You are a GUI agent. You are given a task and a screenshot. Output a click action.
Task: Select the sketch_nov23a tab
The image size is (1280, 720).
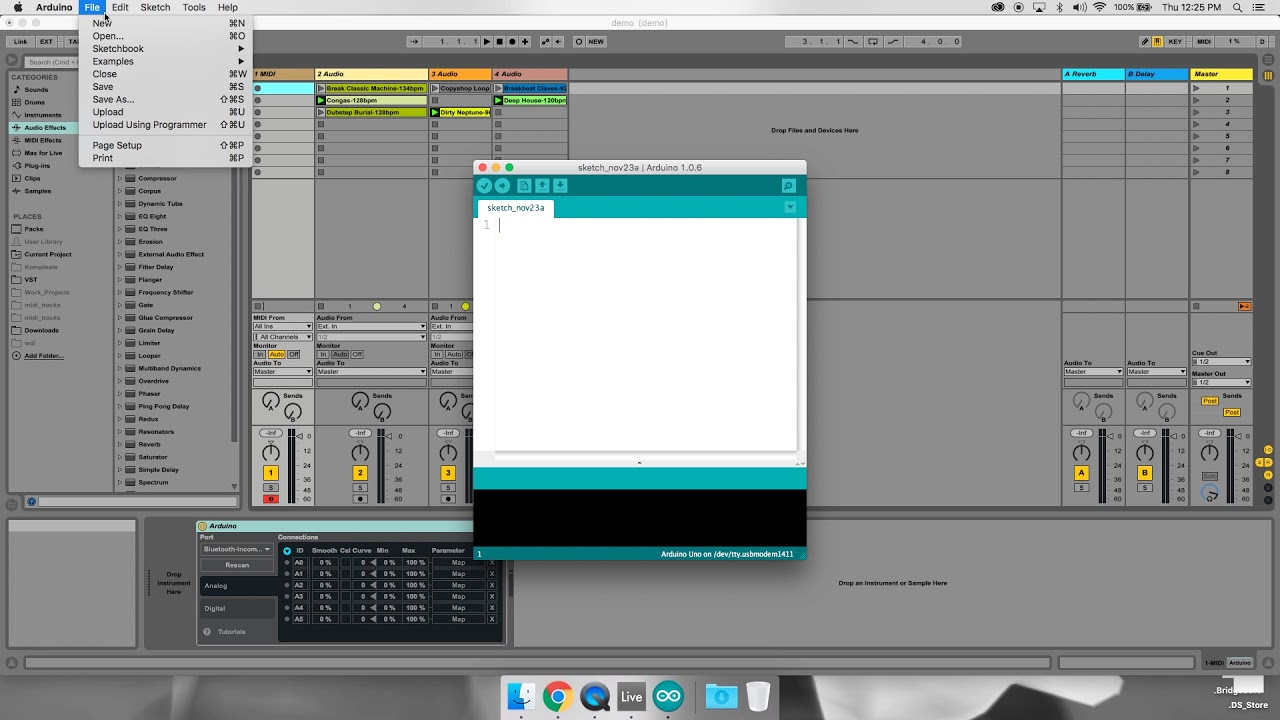[516, 208]
